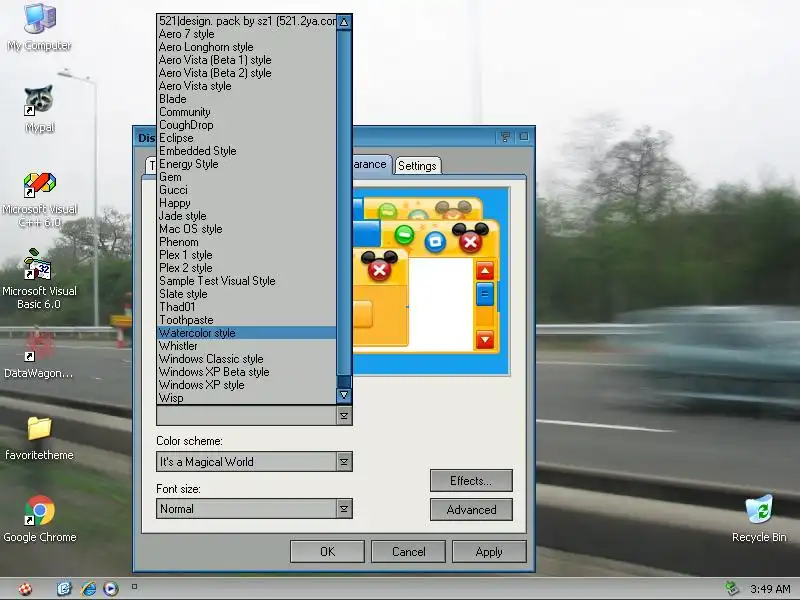Select Sample Test Visual Style
This screenshot has height=600, width=800.
[x=247, y=281]
